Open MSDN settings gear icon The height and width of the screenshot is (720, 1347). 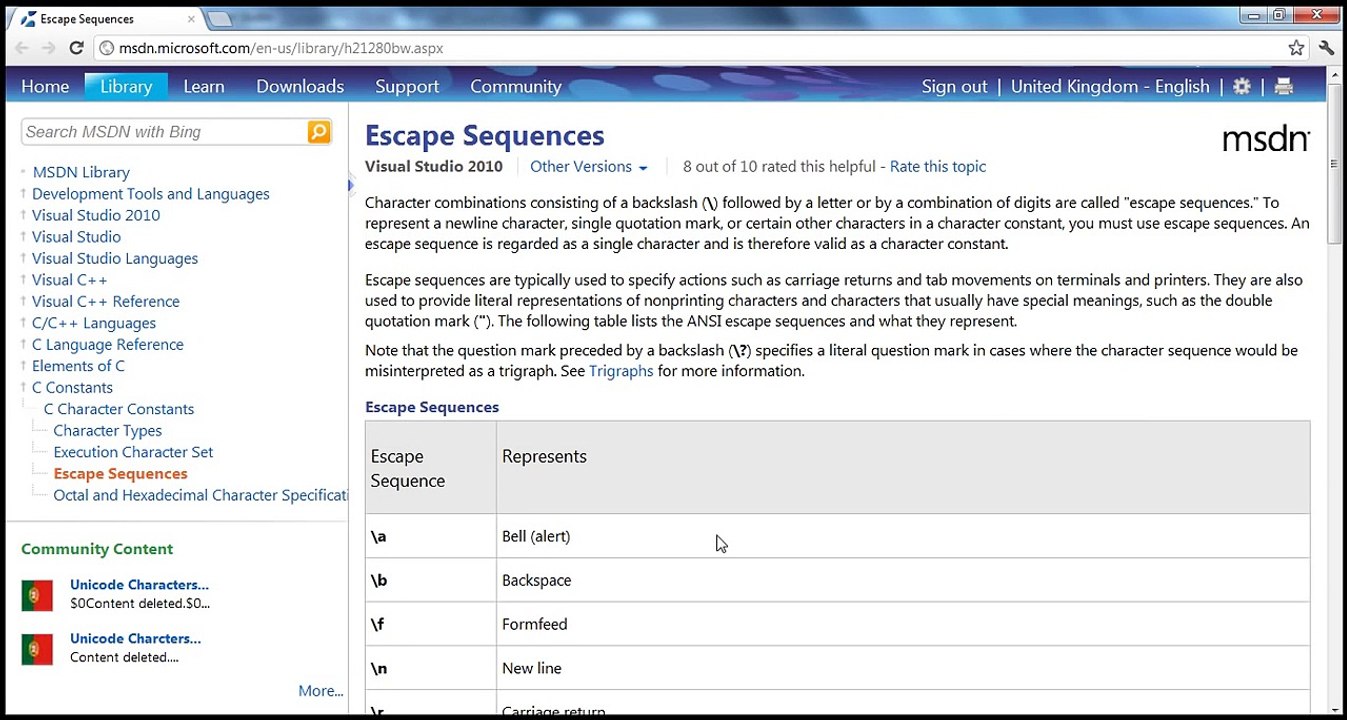point(1242,86)
